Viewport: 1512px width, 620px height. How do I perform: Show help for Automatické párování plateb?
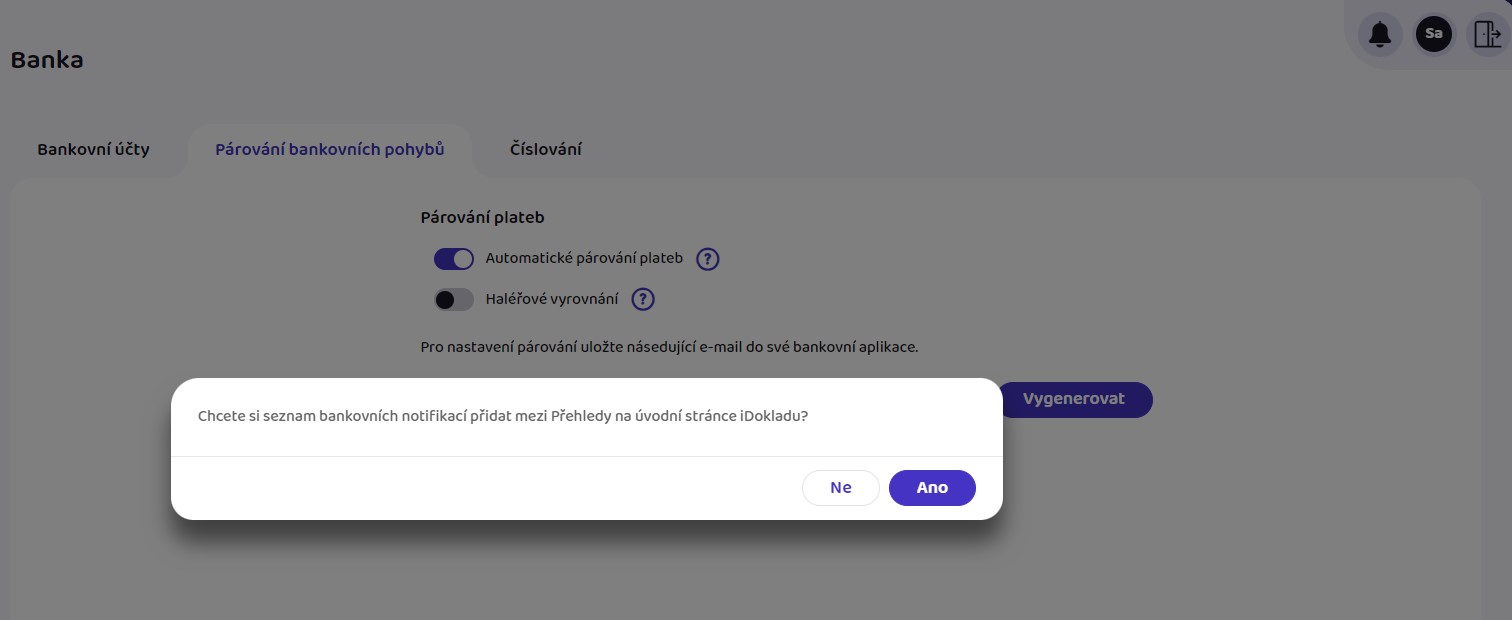pyautogui.click(x=708, y=259)
